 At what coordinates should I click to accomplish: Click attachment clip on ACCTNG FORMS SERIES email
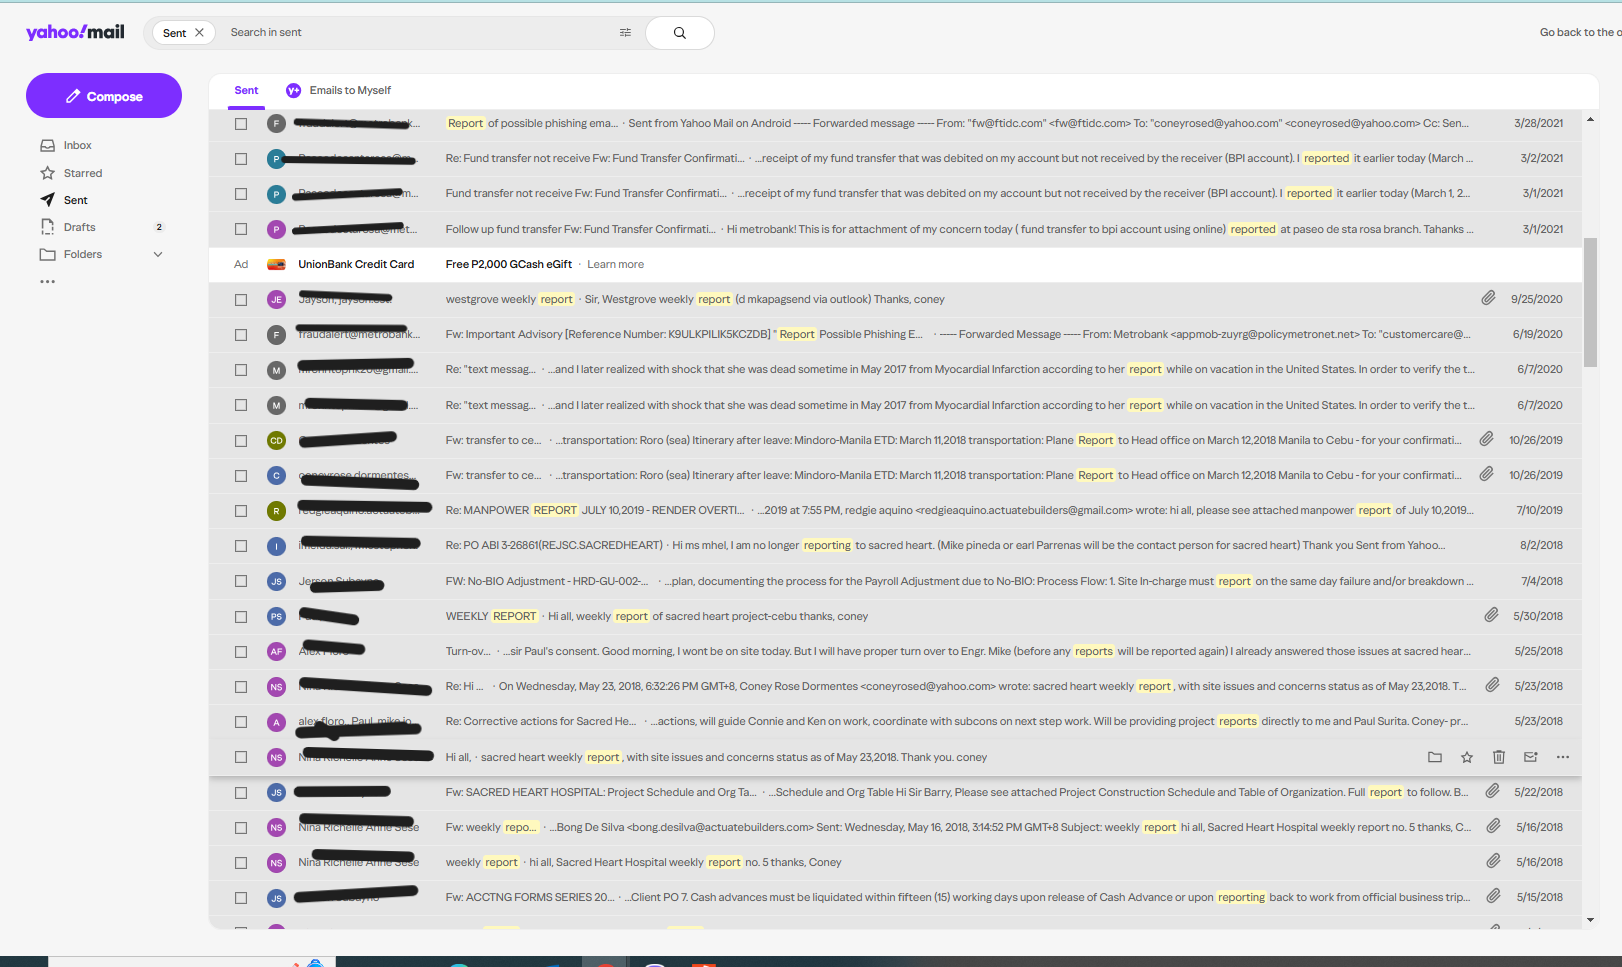tap(1493, 896)
